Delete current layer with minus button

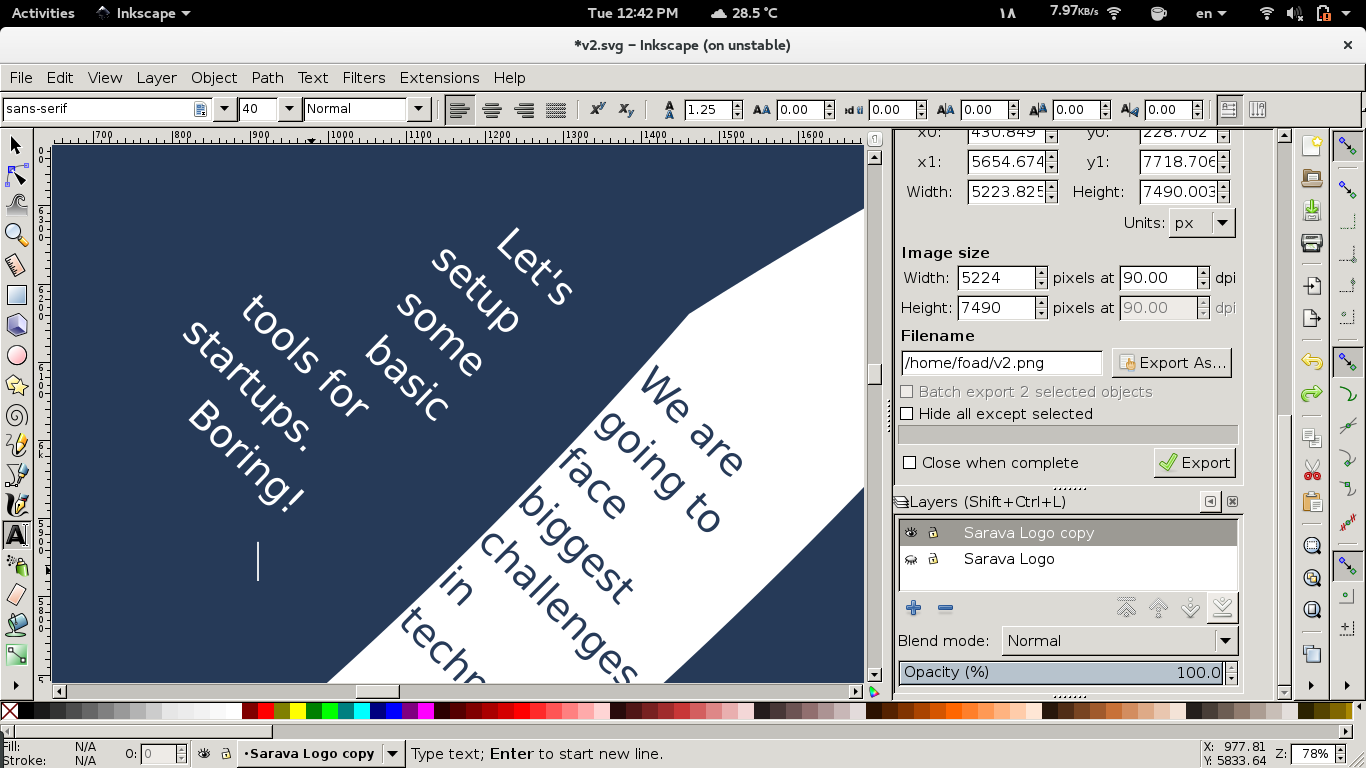coord(945,608)
